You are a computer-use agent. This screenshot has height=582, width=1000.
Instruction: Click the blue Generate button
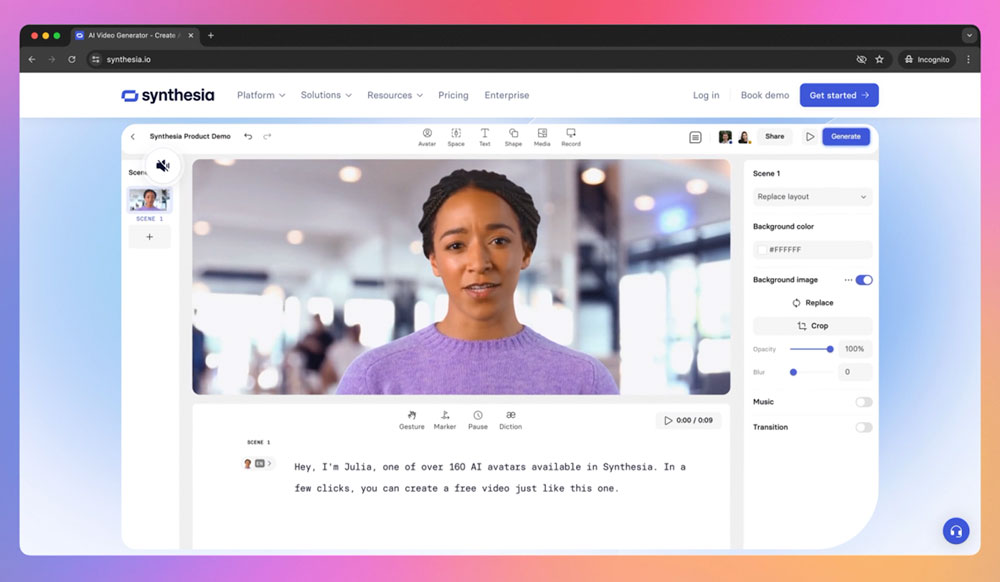[x=846, y=136]
